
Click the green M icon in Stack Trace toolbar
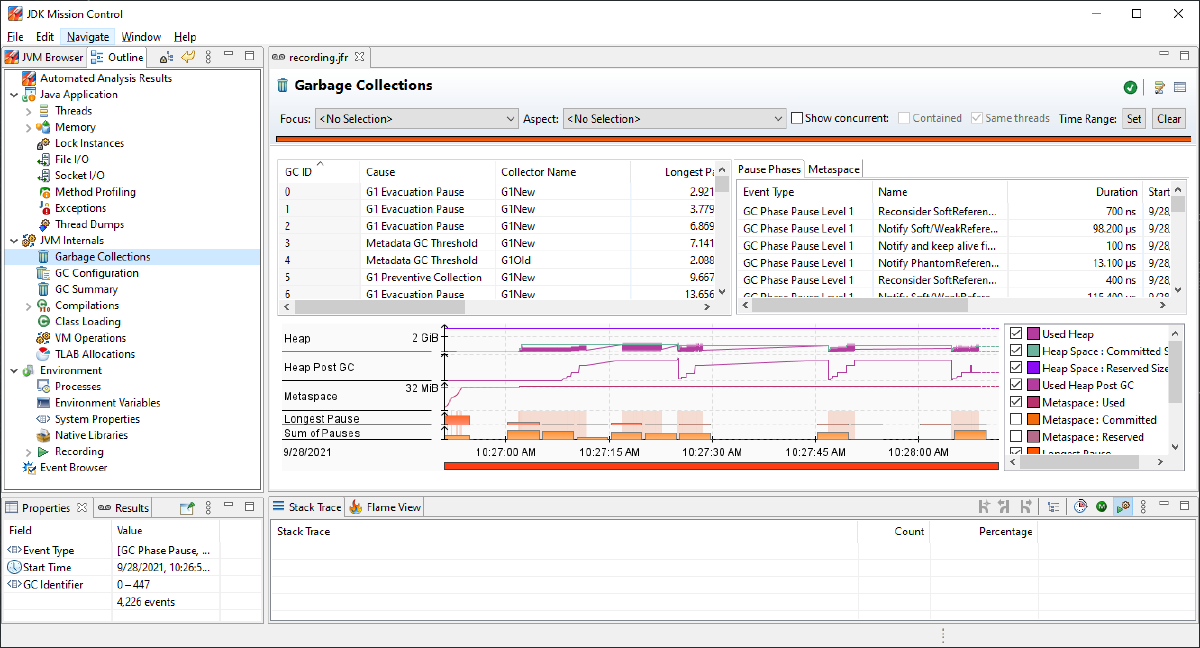[1101, 507]
